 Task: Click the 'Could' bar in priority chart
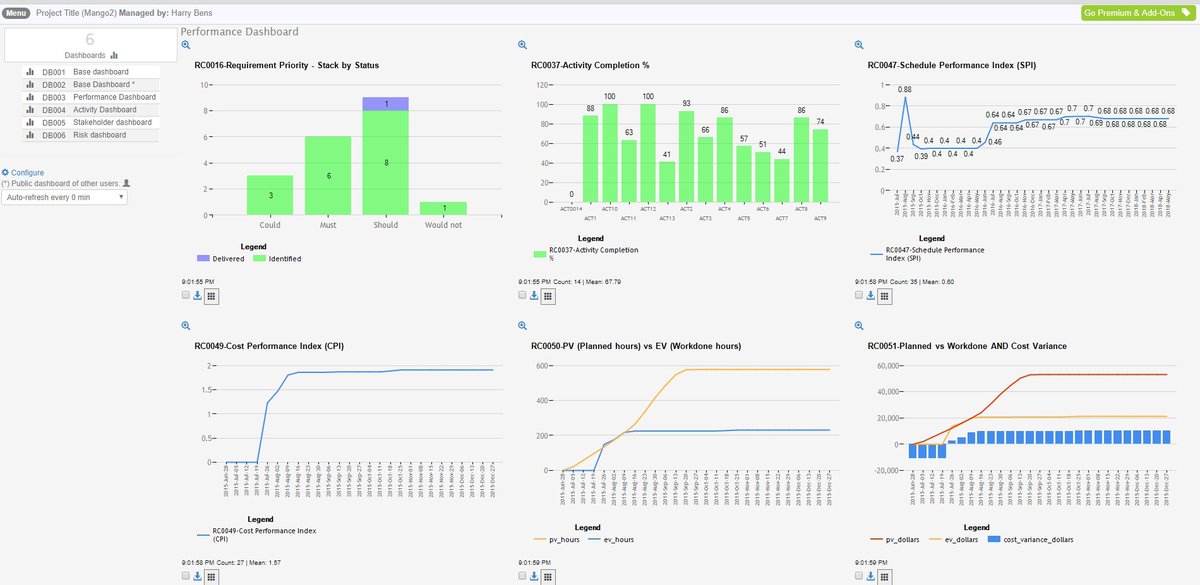(x=270, y=195)
